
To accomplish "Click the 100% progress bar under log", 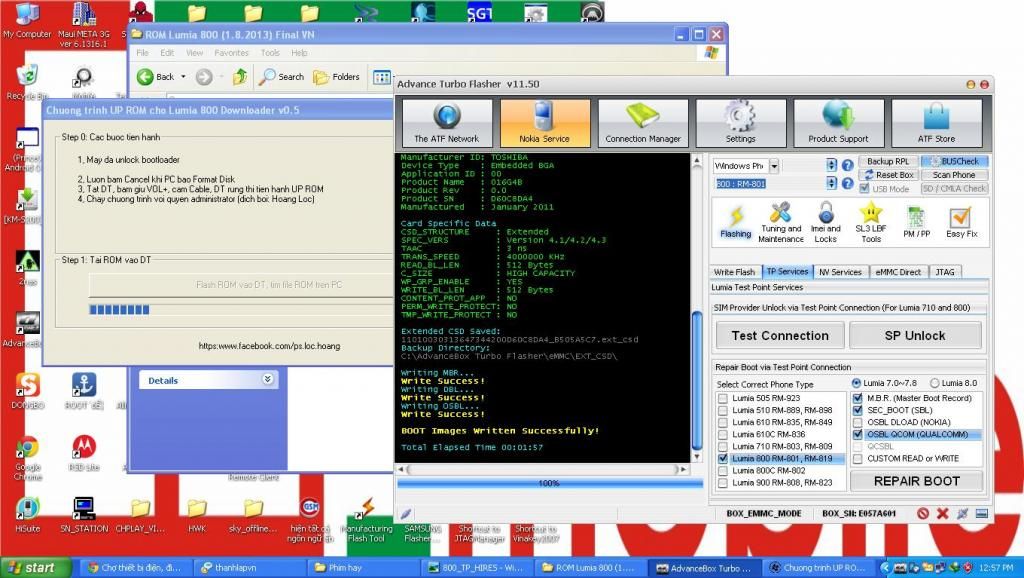I will 550,483.
